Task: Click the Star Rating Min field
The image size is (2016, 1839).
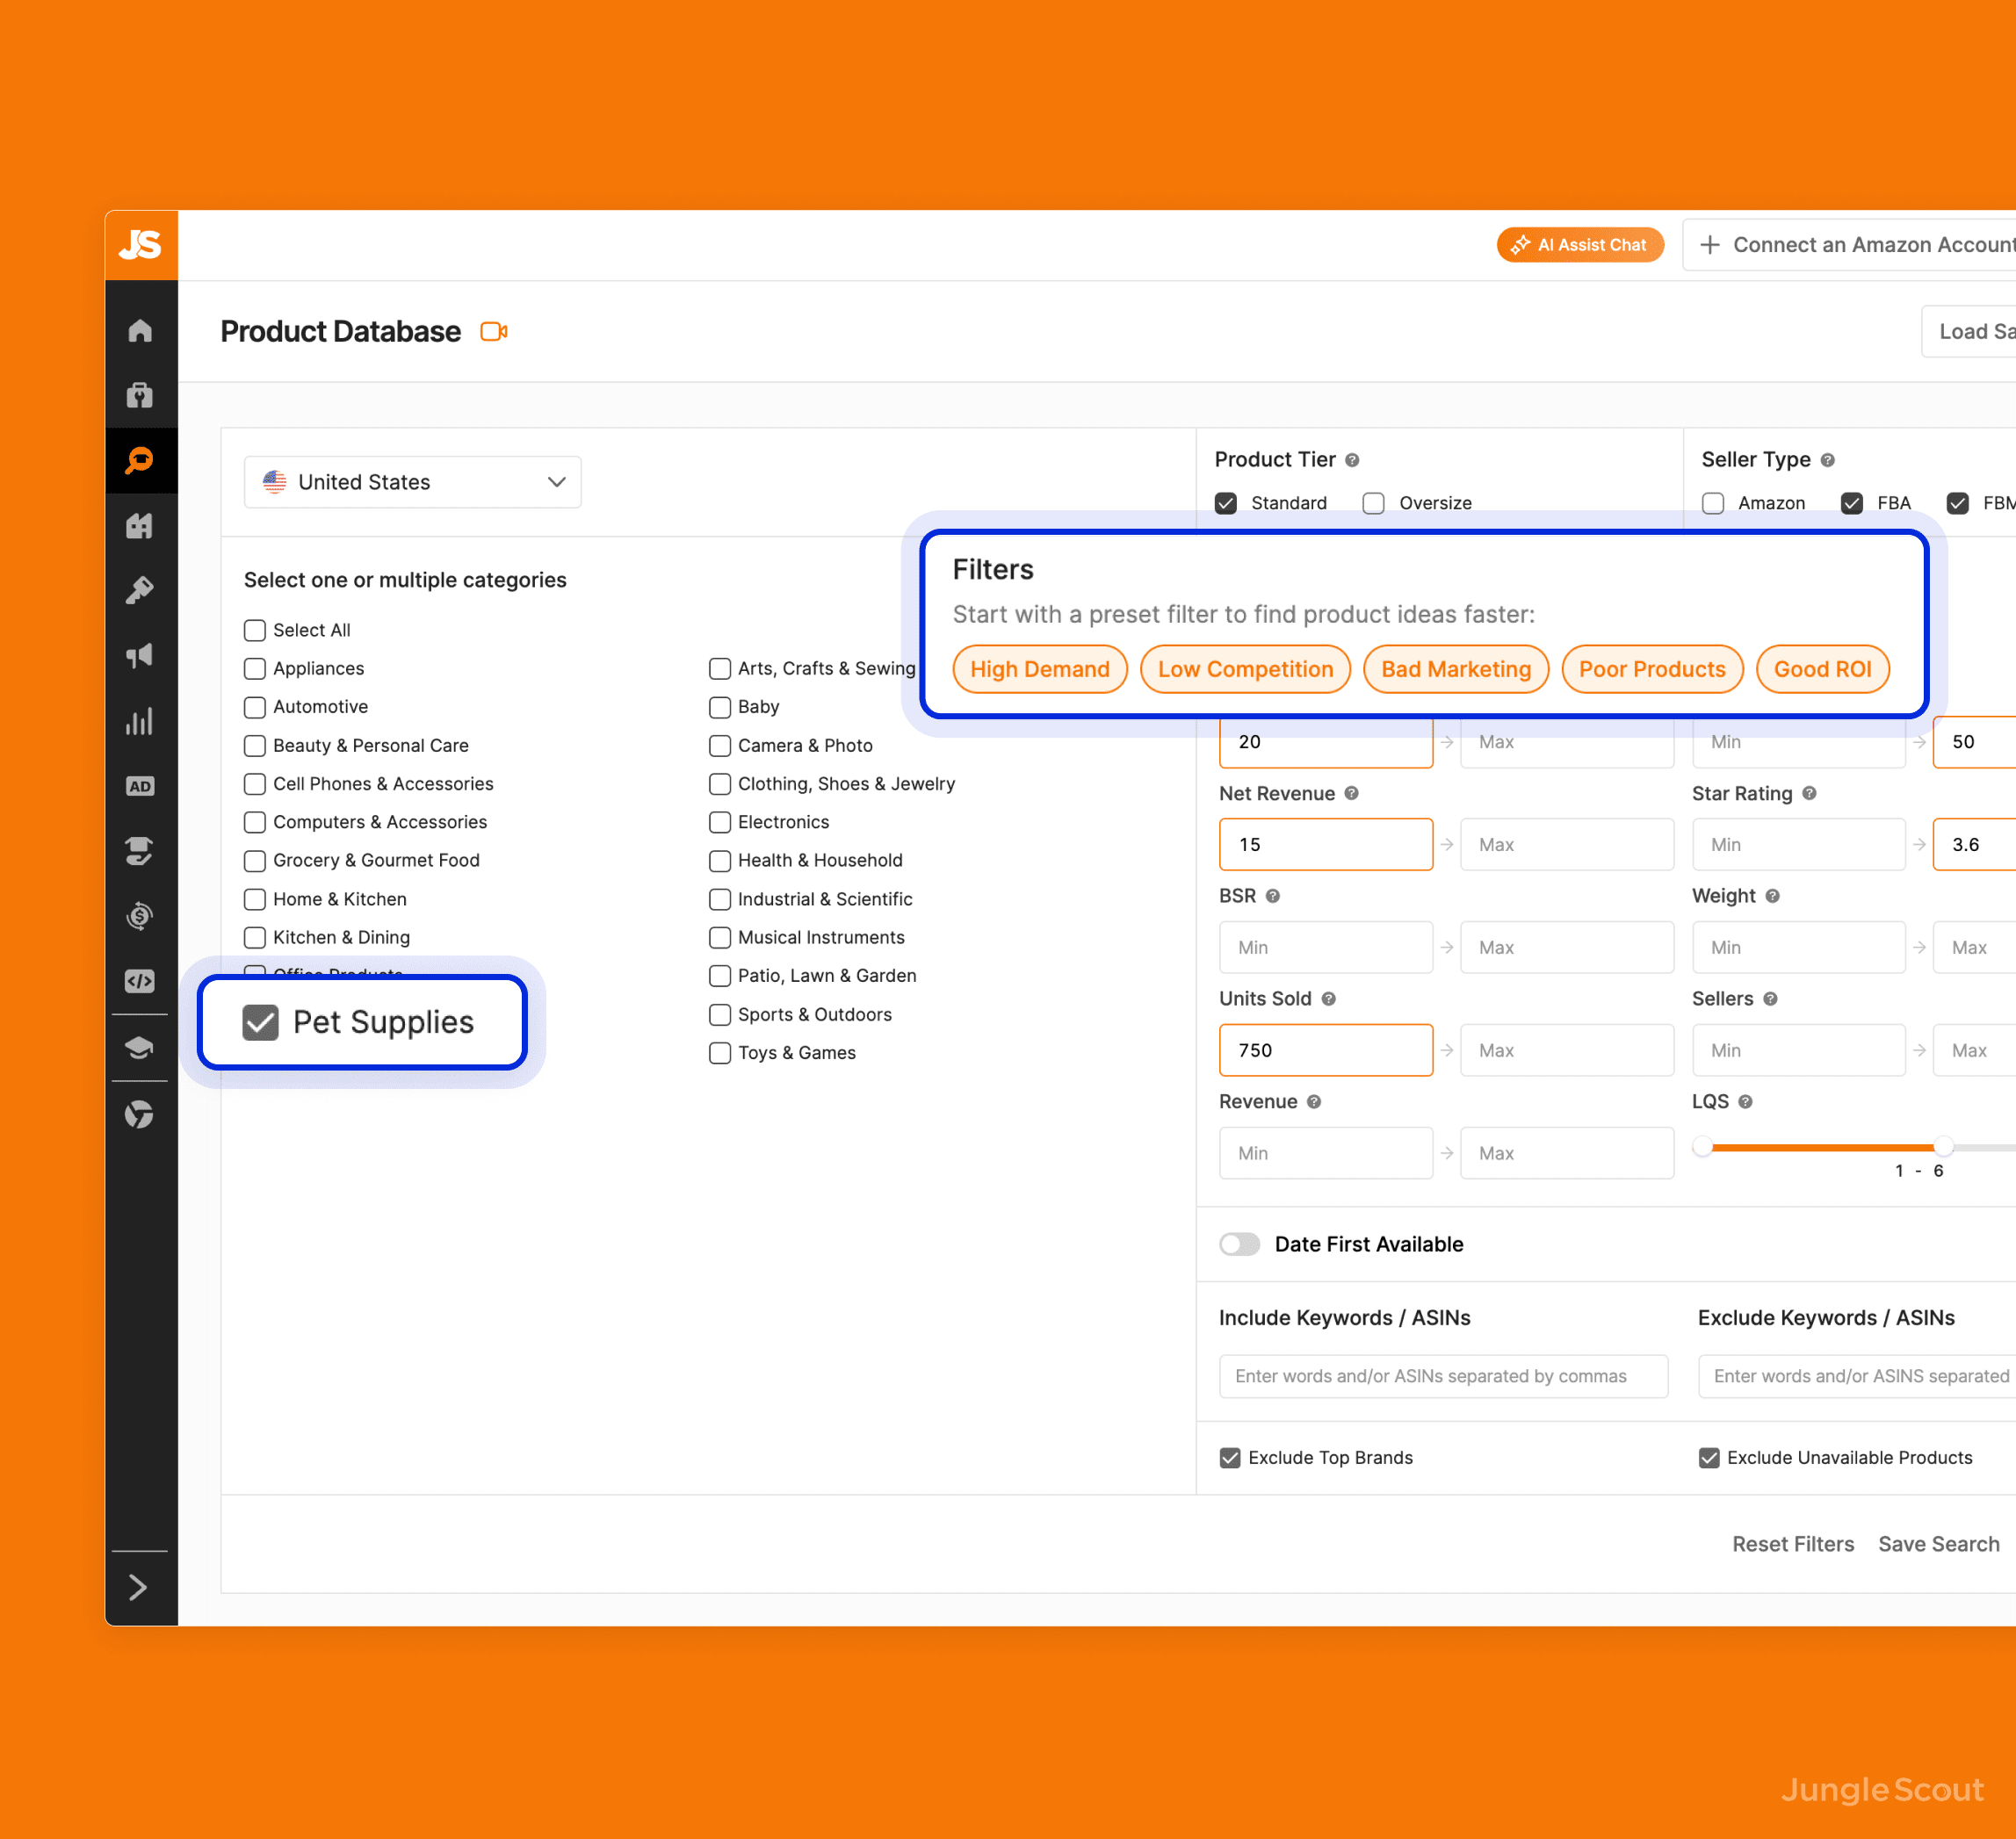Action: (1798, 844)
